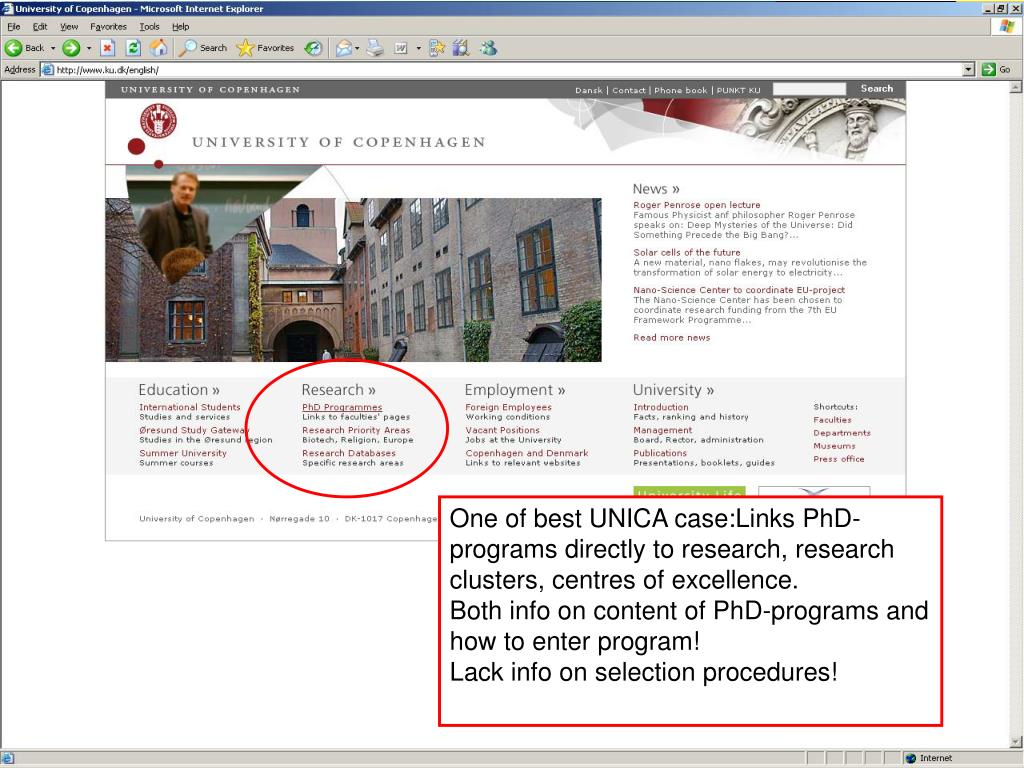The image size is (1024, 768).
Task: Open the Introduction link
Action: pyautogui.click(x=660, y=407)
